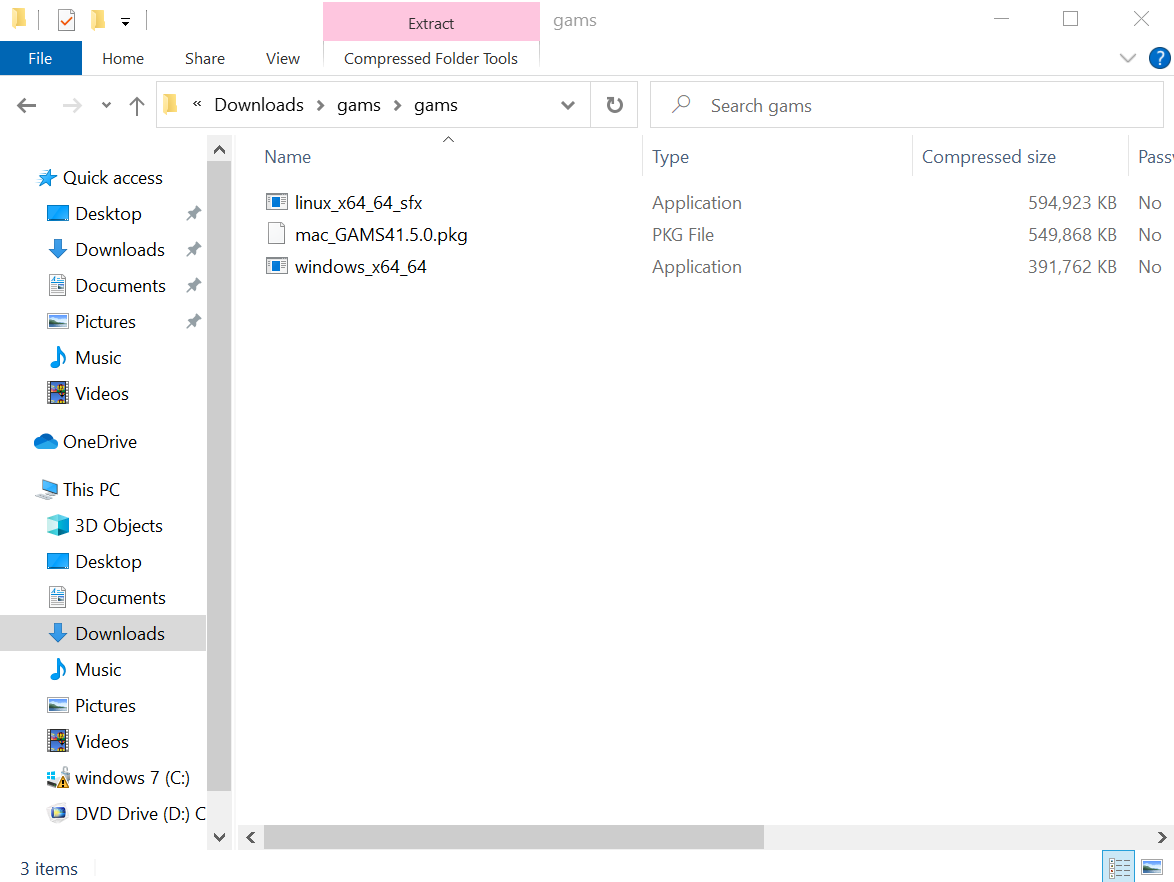Select the Extract contextual tab

431,22
